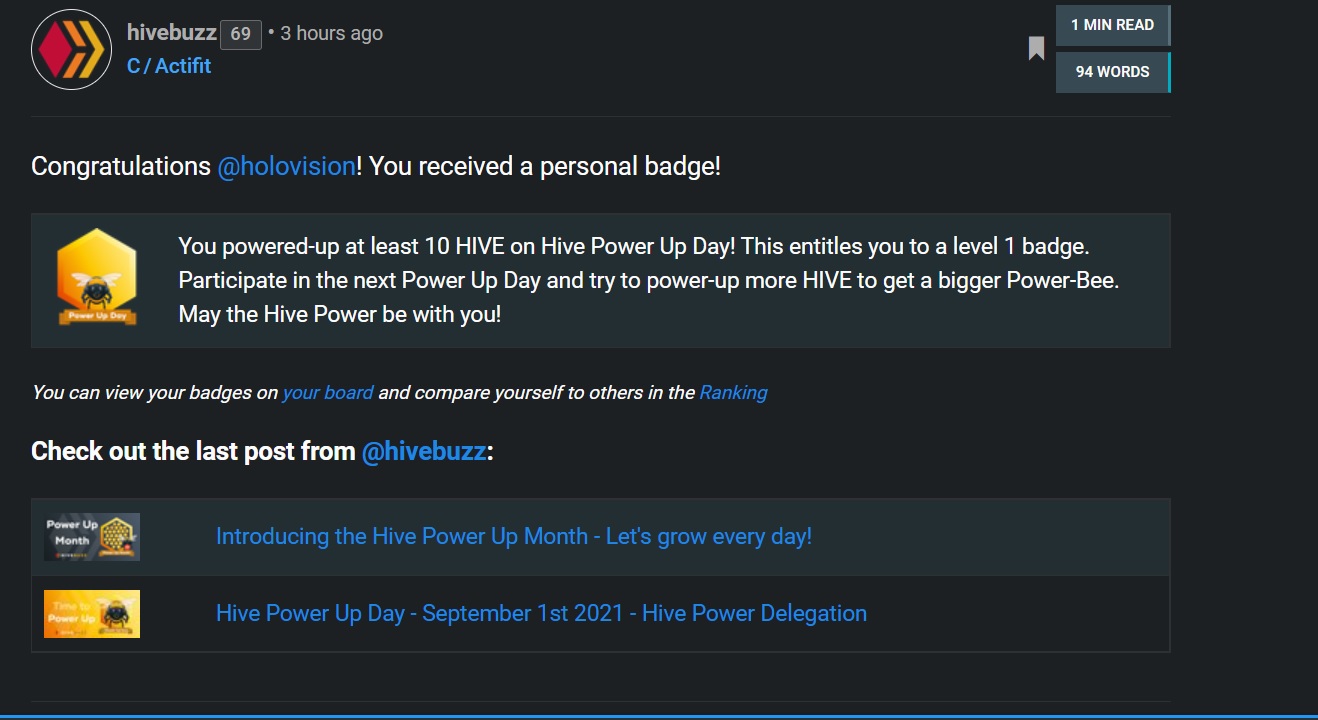Click the '3 hours ago' timestamp
Screen dimensions: 1318x720
click(331, 33)
